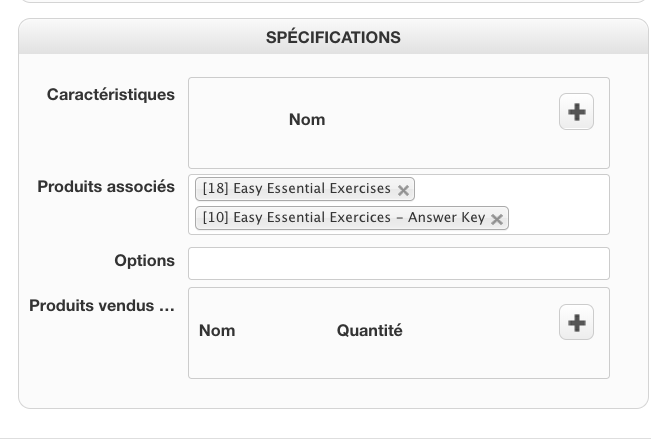Screen dimensions: 651x443
Task: Click into the Options input field
Action: (x=398, y=263)
